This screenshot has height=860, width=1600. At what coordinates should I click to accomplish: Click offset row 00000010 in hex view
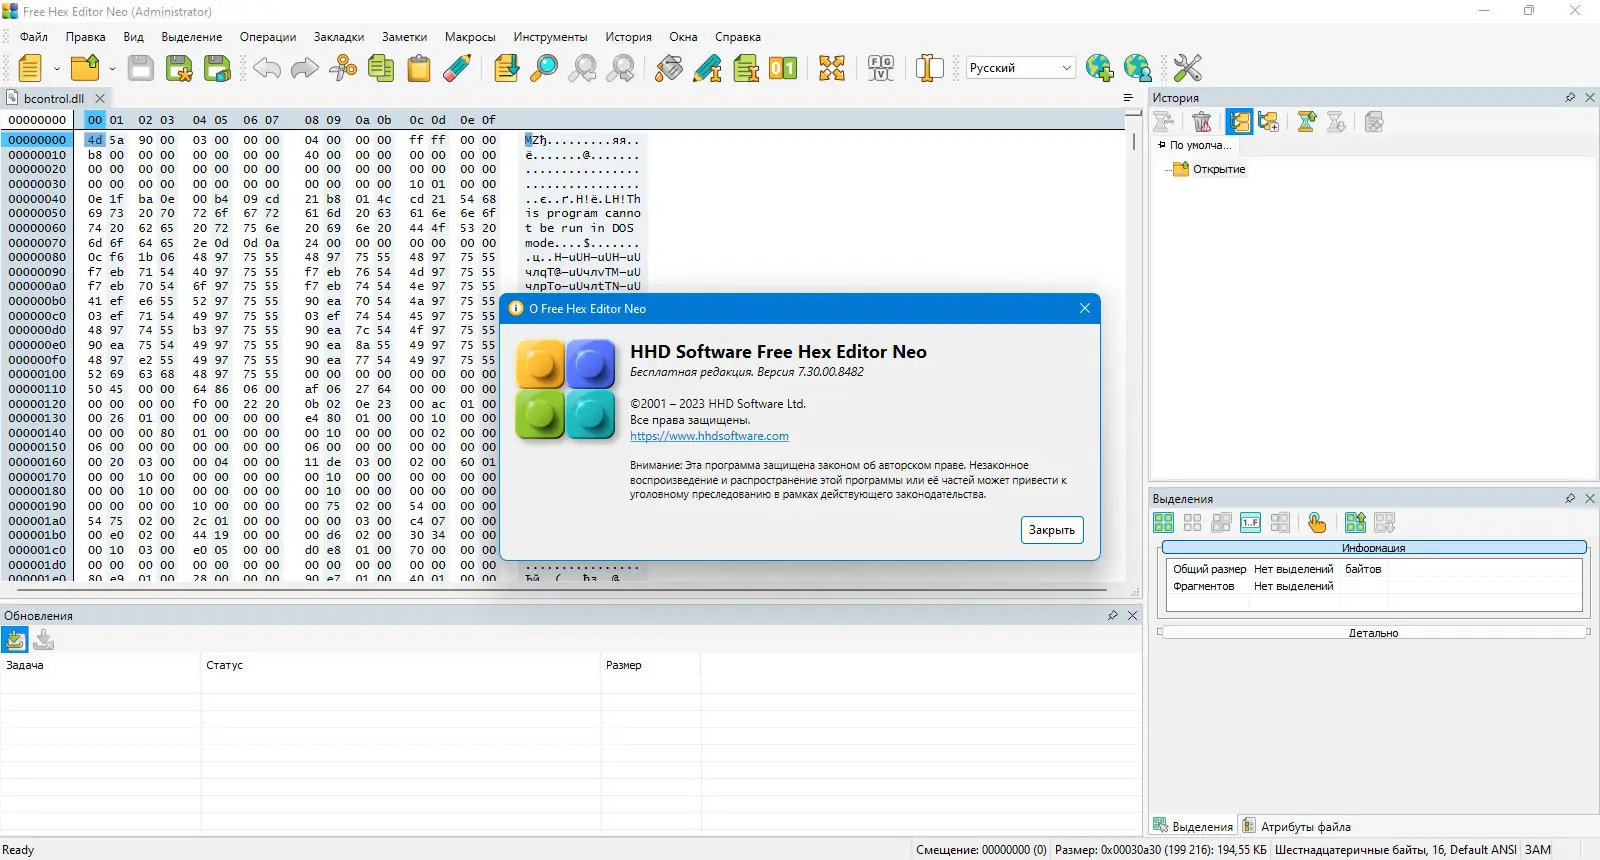click(x=37, y=155)
